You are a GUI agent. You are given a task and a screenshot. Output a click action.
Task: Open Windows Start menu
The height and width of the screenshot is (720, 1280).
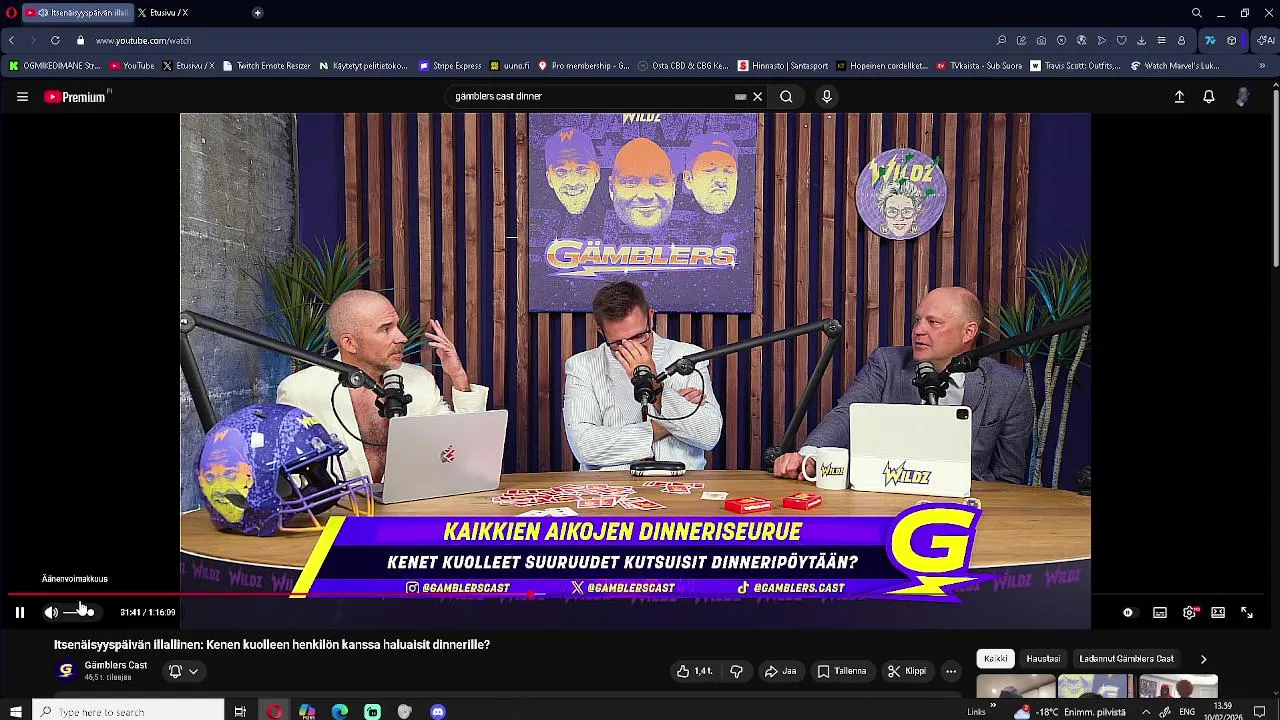tap(15, 712)
